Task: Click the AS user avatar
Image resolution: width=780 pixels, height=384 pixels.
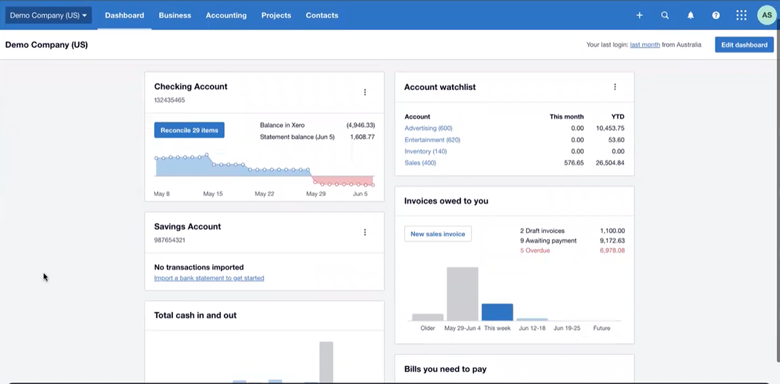Action: (x=767, y=15)
